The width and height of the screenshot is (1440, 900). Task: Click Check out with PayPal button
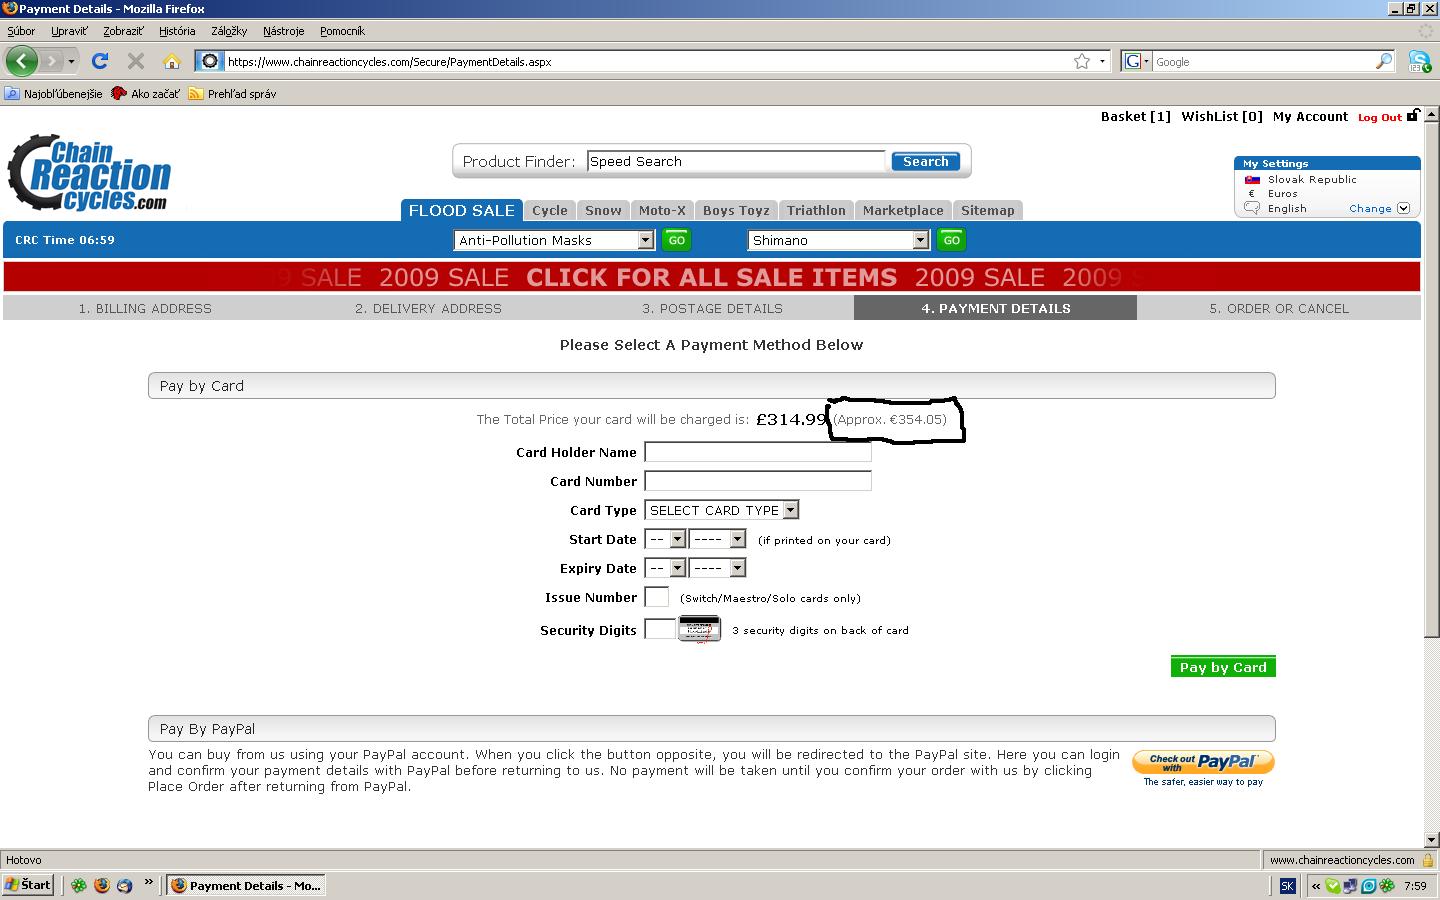pos(1202,762)
